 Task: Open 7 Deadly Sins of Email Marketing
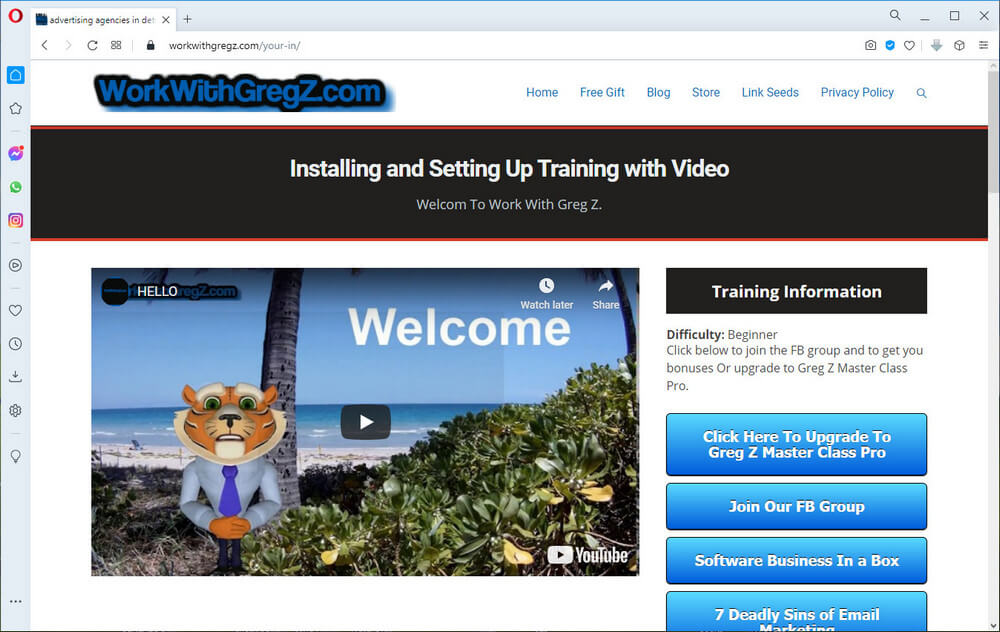(797, 612)
